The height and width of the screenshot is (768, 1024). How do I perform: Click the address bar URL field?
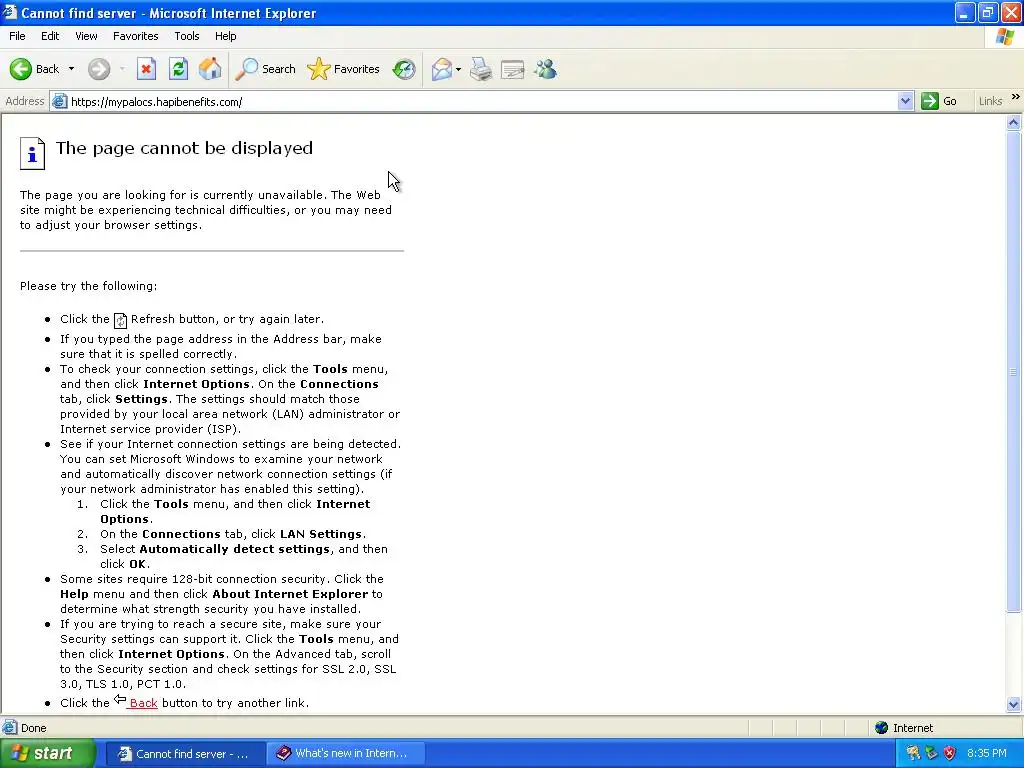tap(482, 101)
